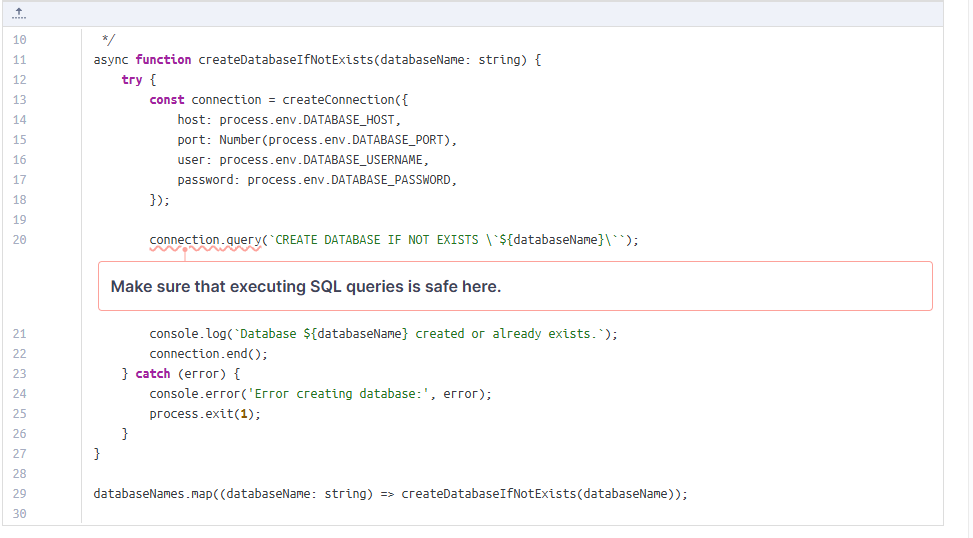Image resolution: width=973 pixels, height=538 pixels.
Task: Click 'password: process.env.DATABASE_PASSWORD,' line
Action: coord(317,180)
